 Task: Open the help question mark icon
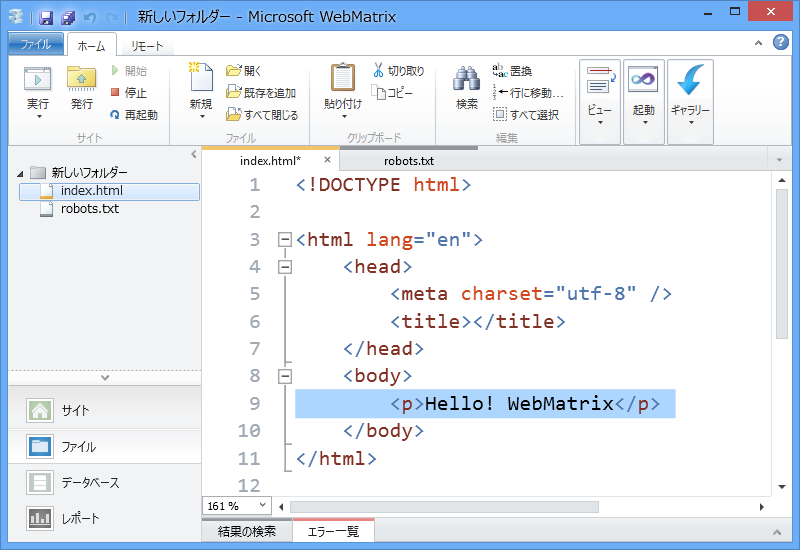pyautogui.click(x=781, y=42)
